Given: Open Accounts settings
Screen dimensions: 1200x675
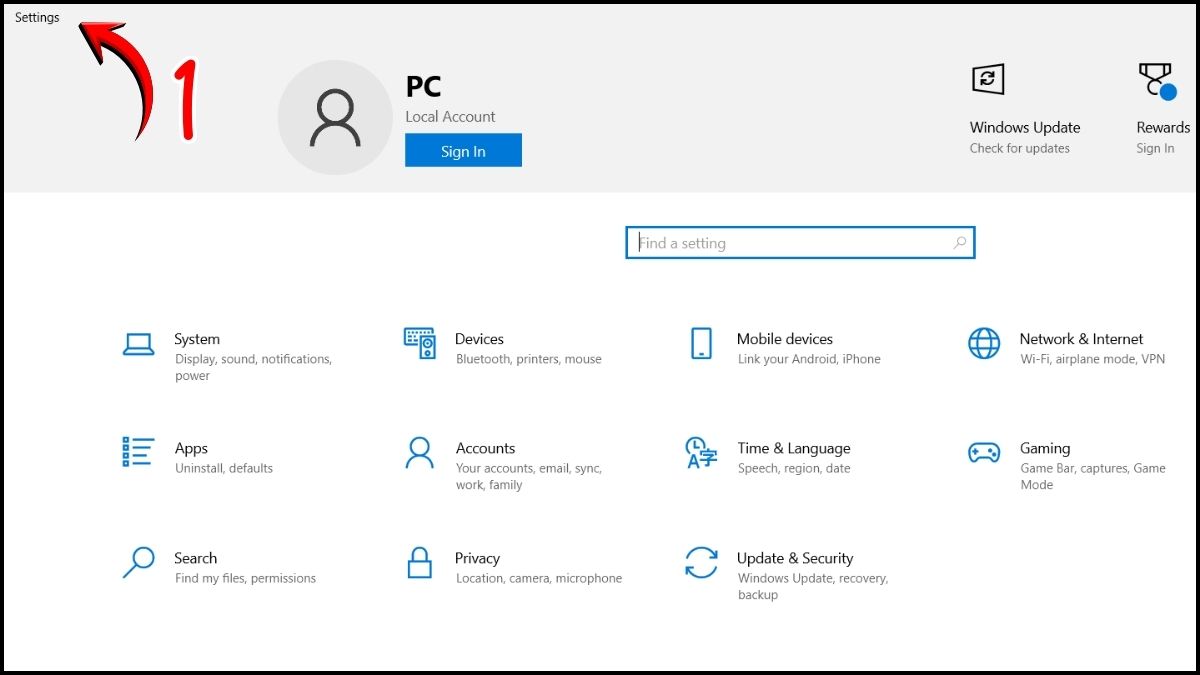Looking at the screenshot, I should coord(486,448).
